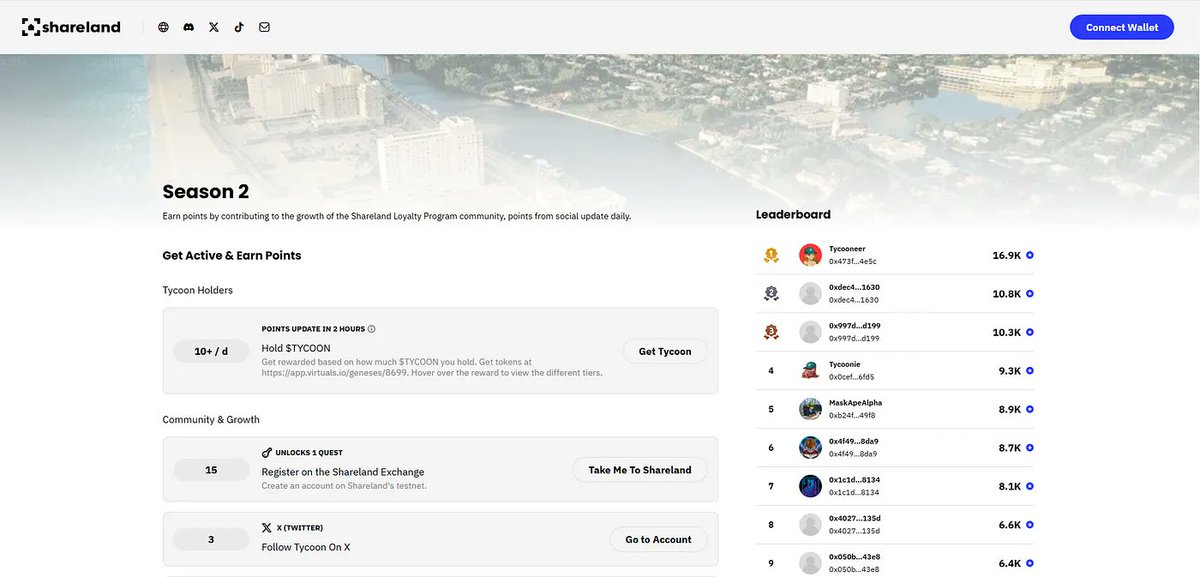Click X logo next to X (TWITTER) label
The height and width of the screenshot is (577, 1200).
pyautogui.click(x=267, y=527)
